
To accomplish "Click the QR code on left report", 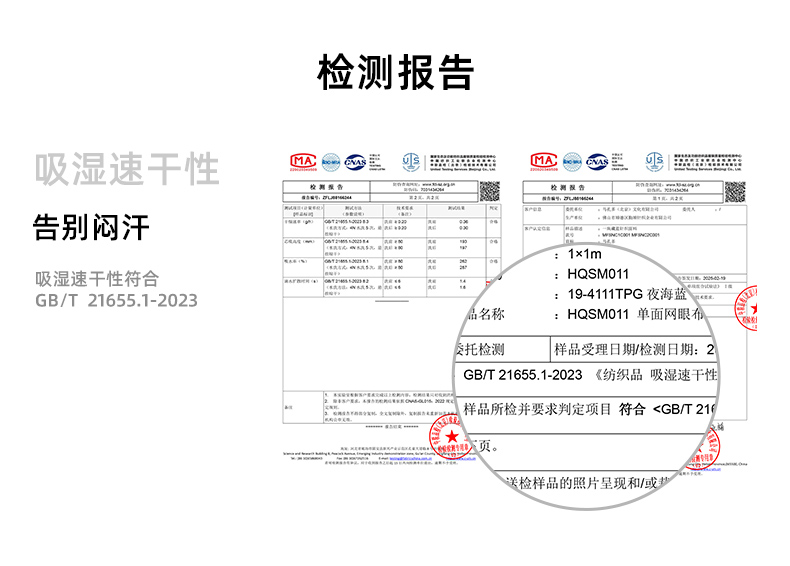I will 489,192.
